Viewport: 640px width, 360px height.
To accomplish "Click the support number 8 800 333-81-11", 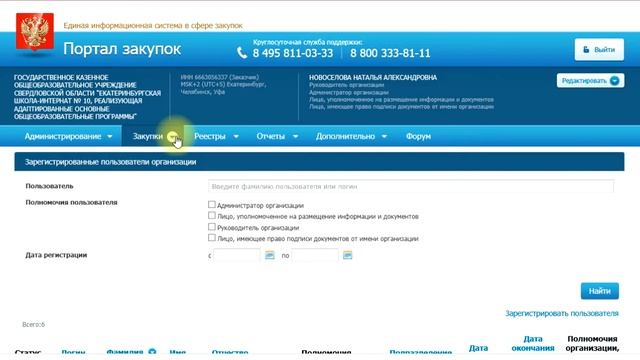I will [x=390, y=53].
